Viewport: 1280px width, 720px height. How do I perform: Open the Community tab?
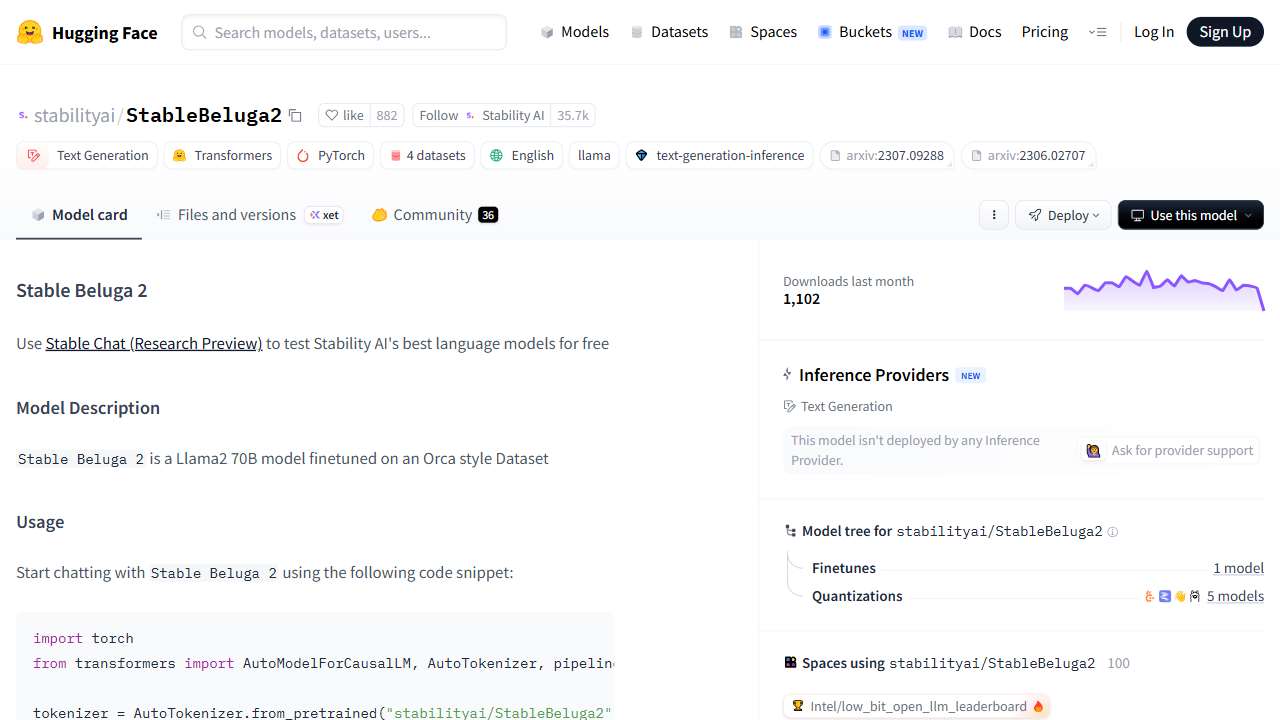point(432,215)
